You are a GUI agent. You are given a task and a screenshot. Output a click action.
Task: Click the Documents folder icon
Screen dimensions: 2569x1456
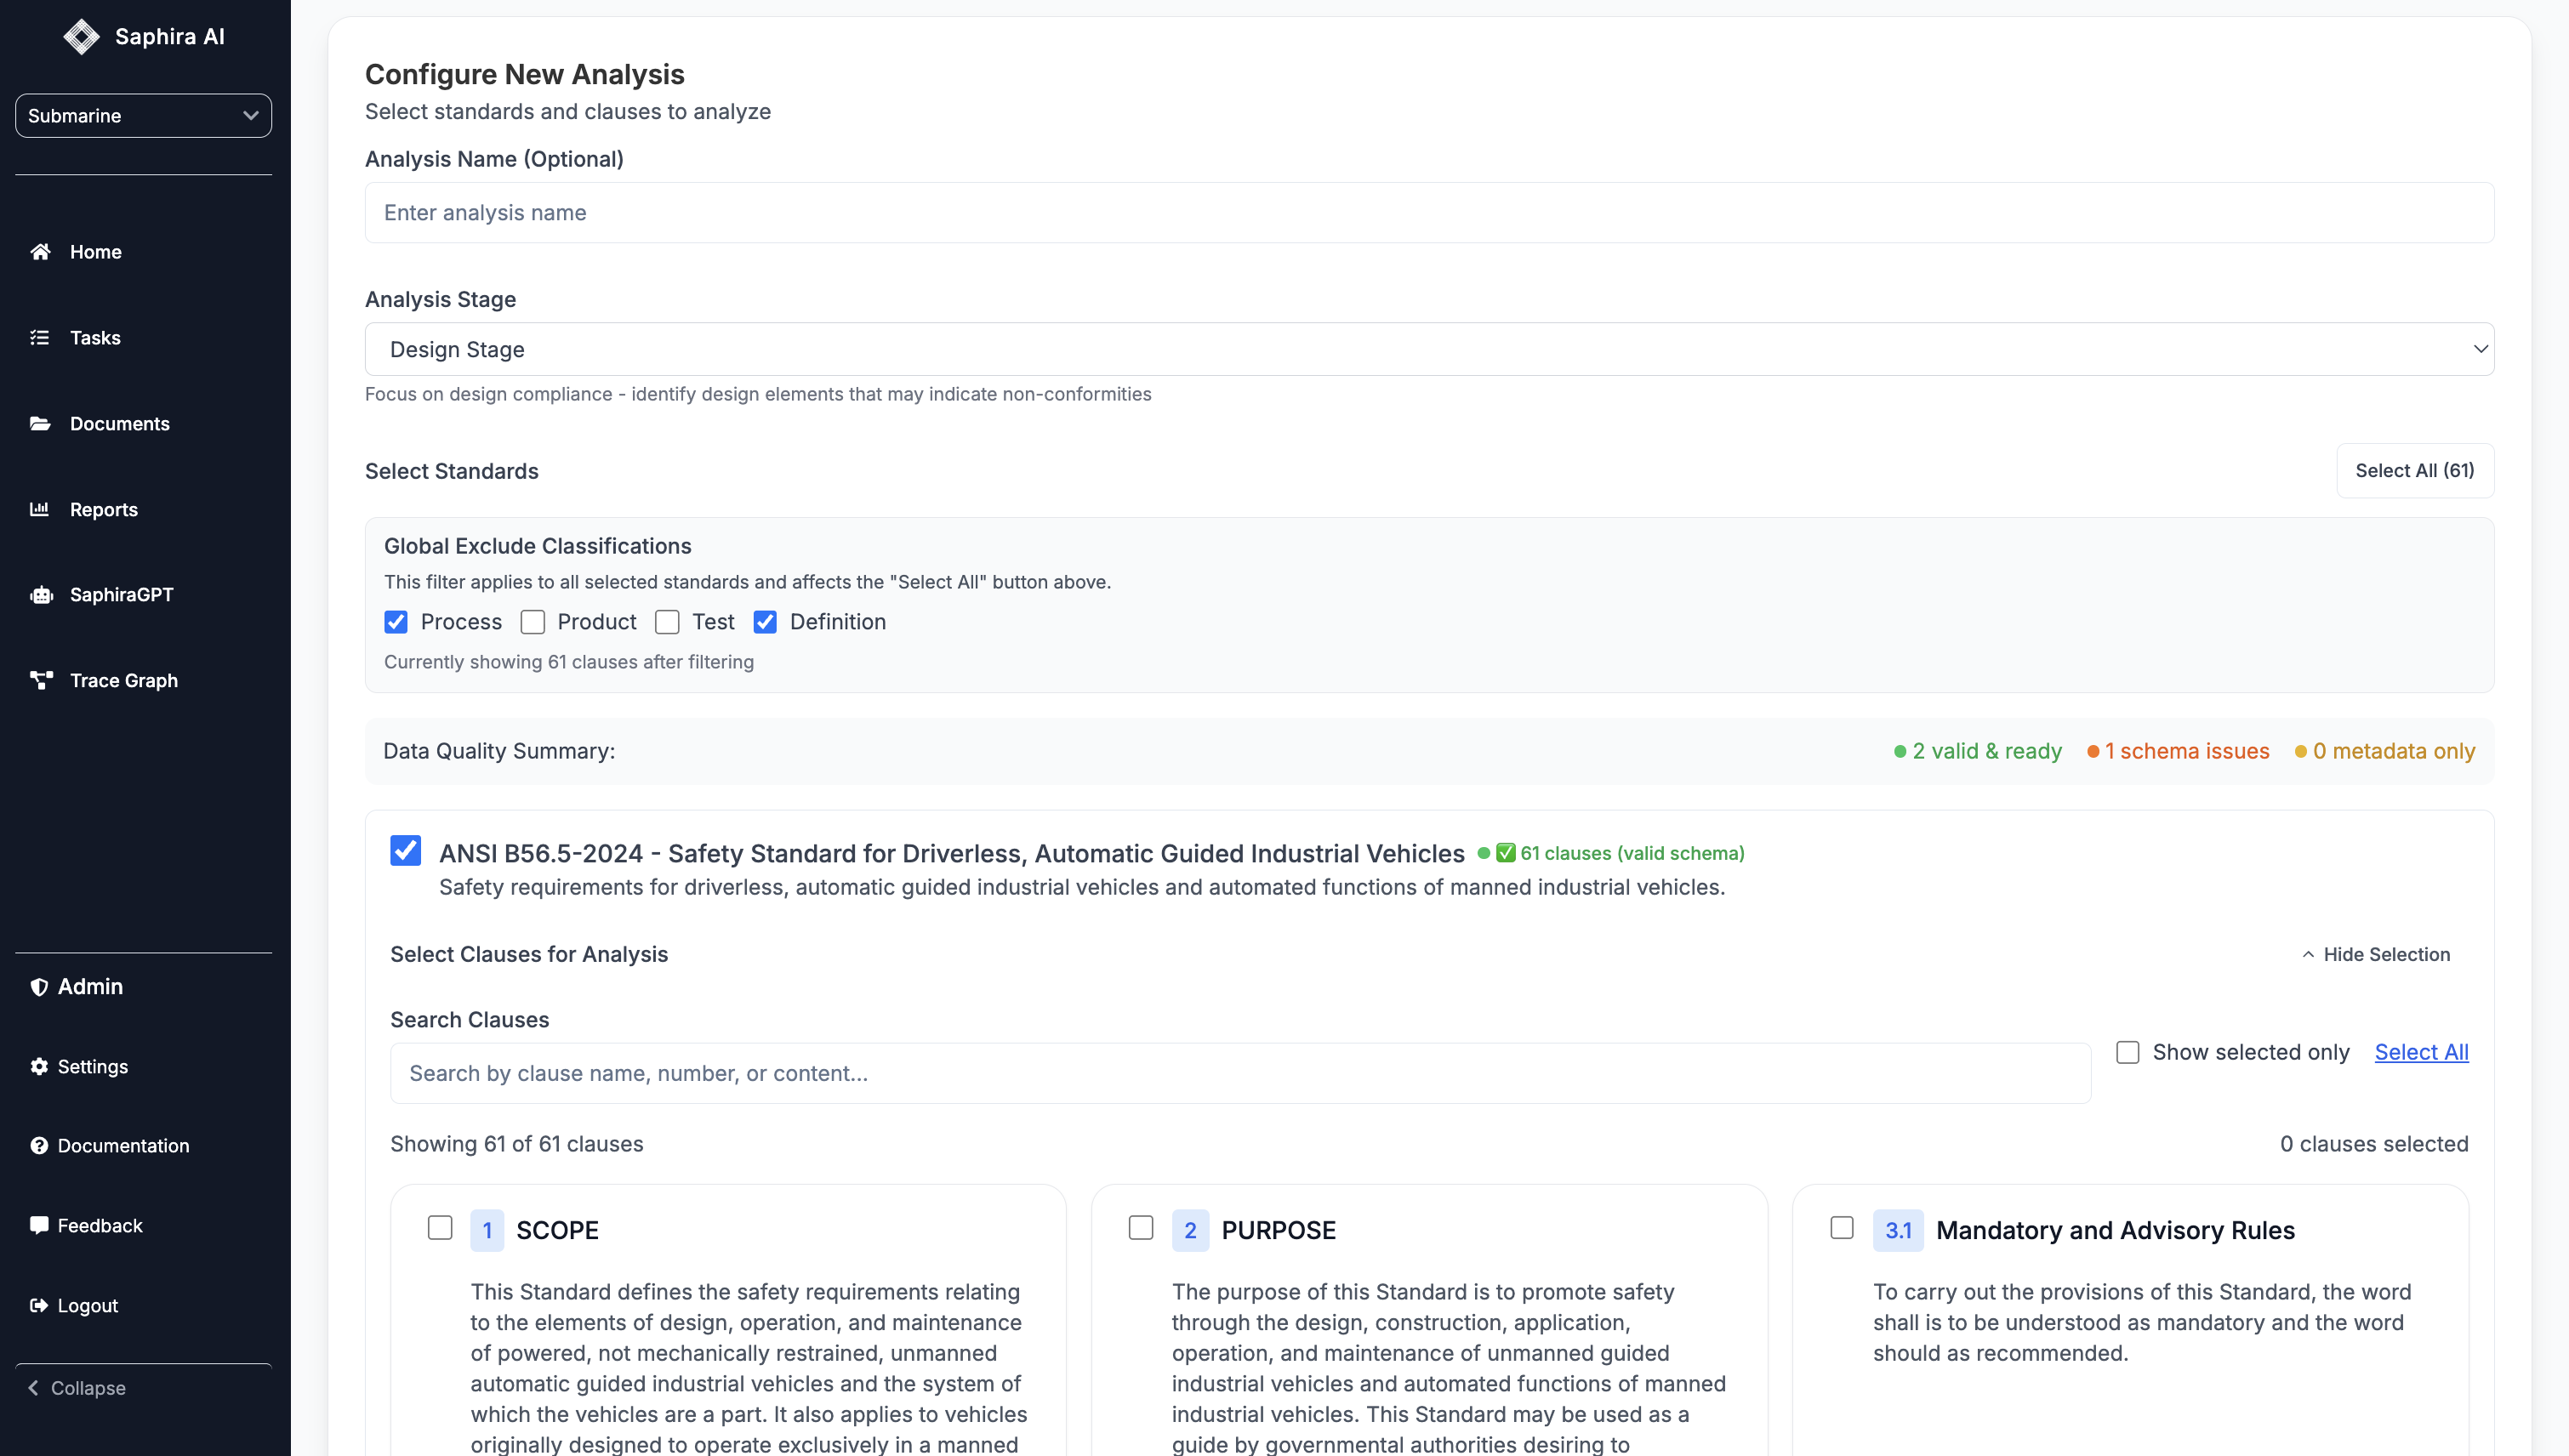(x=40, y=424)
